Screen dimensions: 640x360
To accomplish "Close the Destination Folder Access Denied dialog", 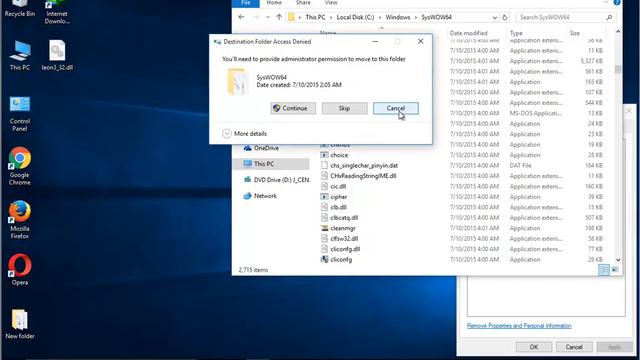I will [x=420, y=41].
